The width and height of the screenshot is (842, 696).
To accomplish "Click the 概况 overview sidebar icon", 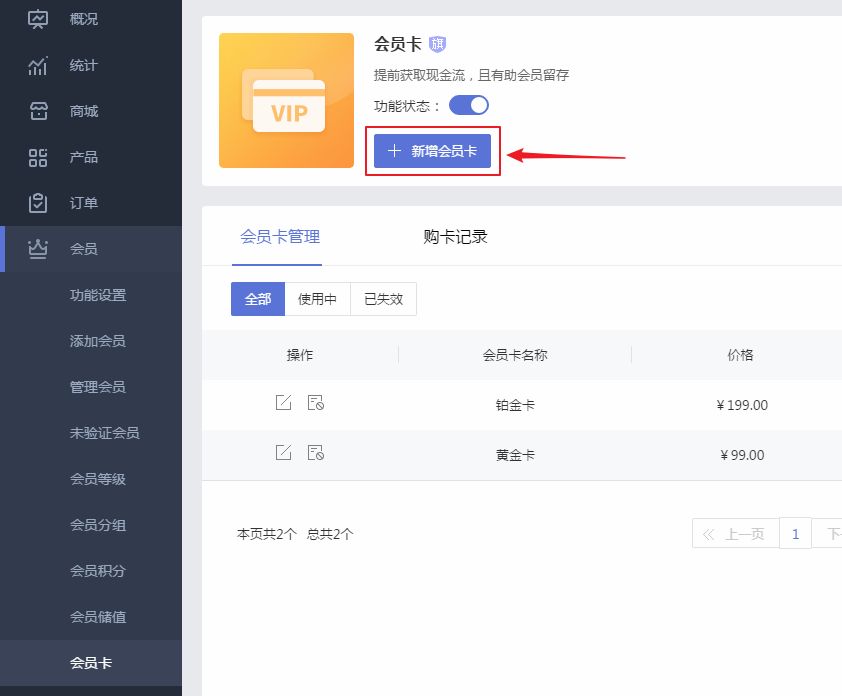I will [x=38, y=19].
